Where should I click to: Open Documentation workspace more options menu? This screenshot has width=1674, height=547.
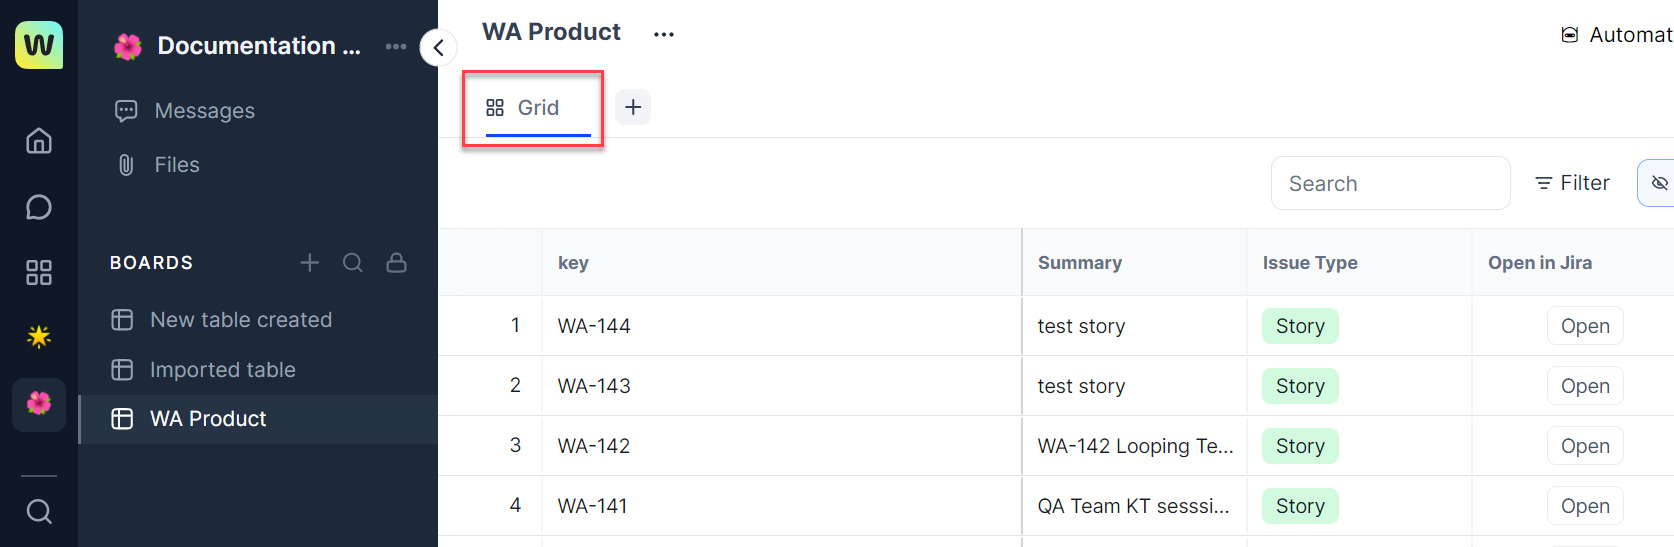[x=396, y=46]
